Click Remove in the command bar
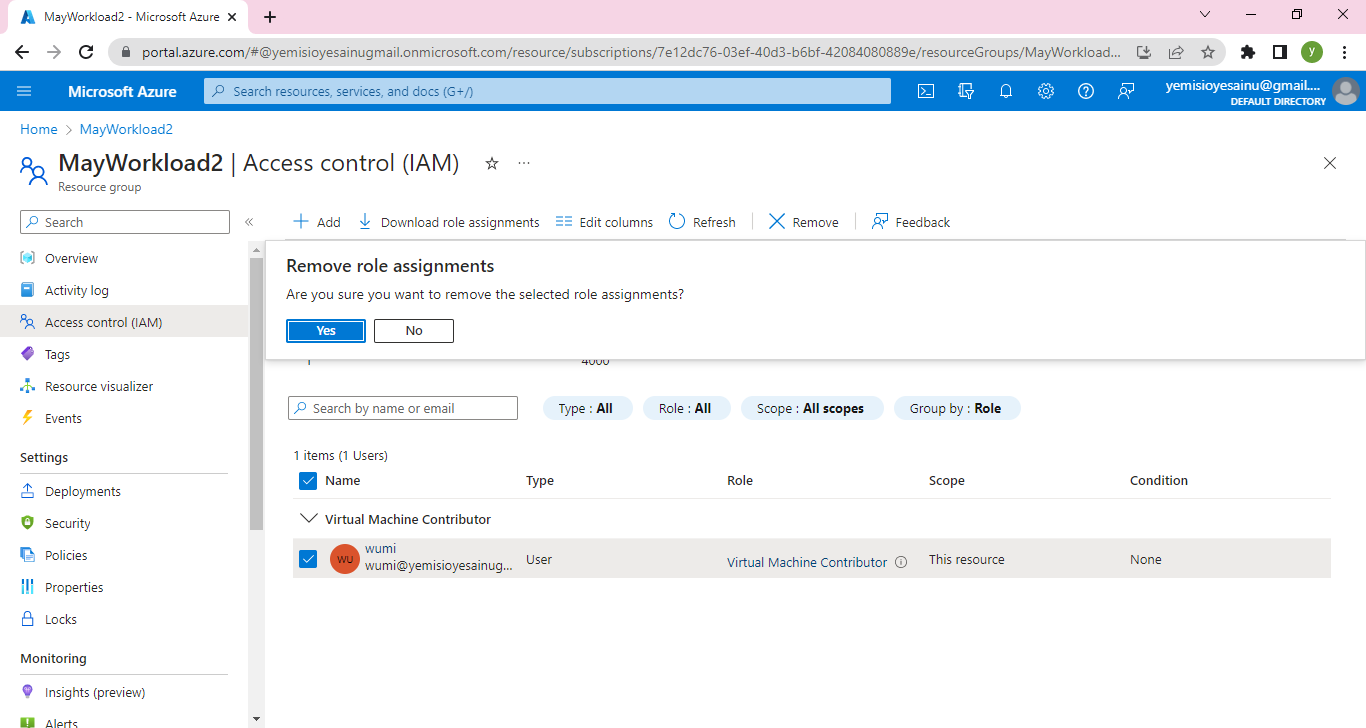This screenshot has width=1366, height=728. pos(804,222)
